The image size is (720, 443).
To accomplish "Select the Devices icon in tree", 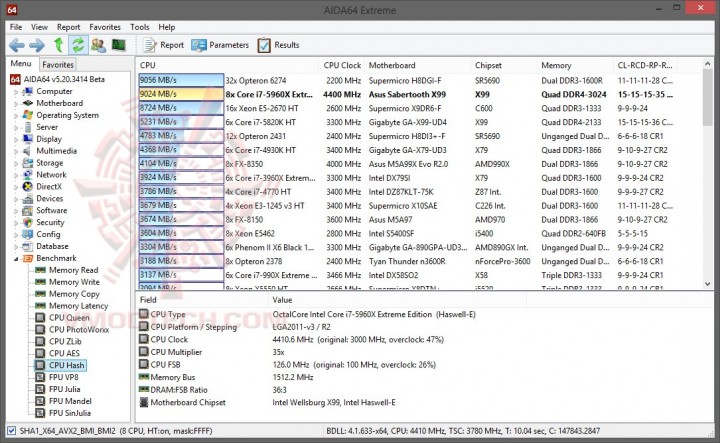I will pos(28,198).
